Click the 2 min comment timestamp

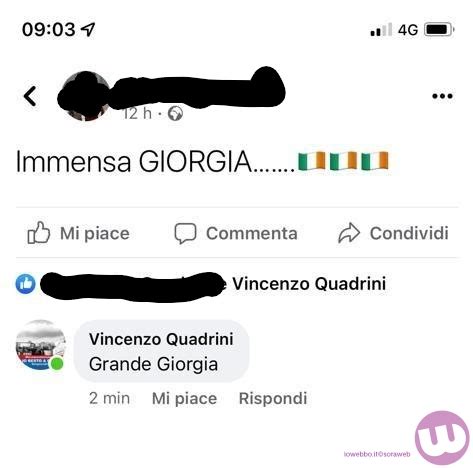[109, 398]
